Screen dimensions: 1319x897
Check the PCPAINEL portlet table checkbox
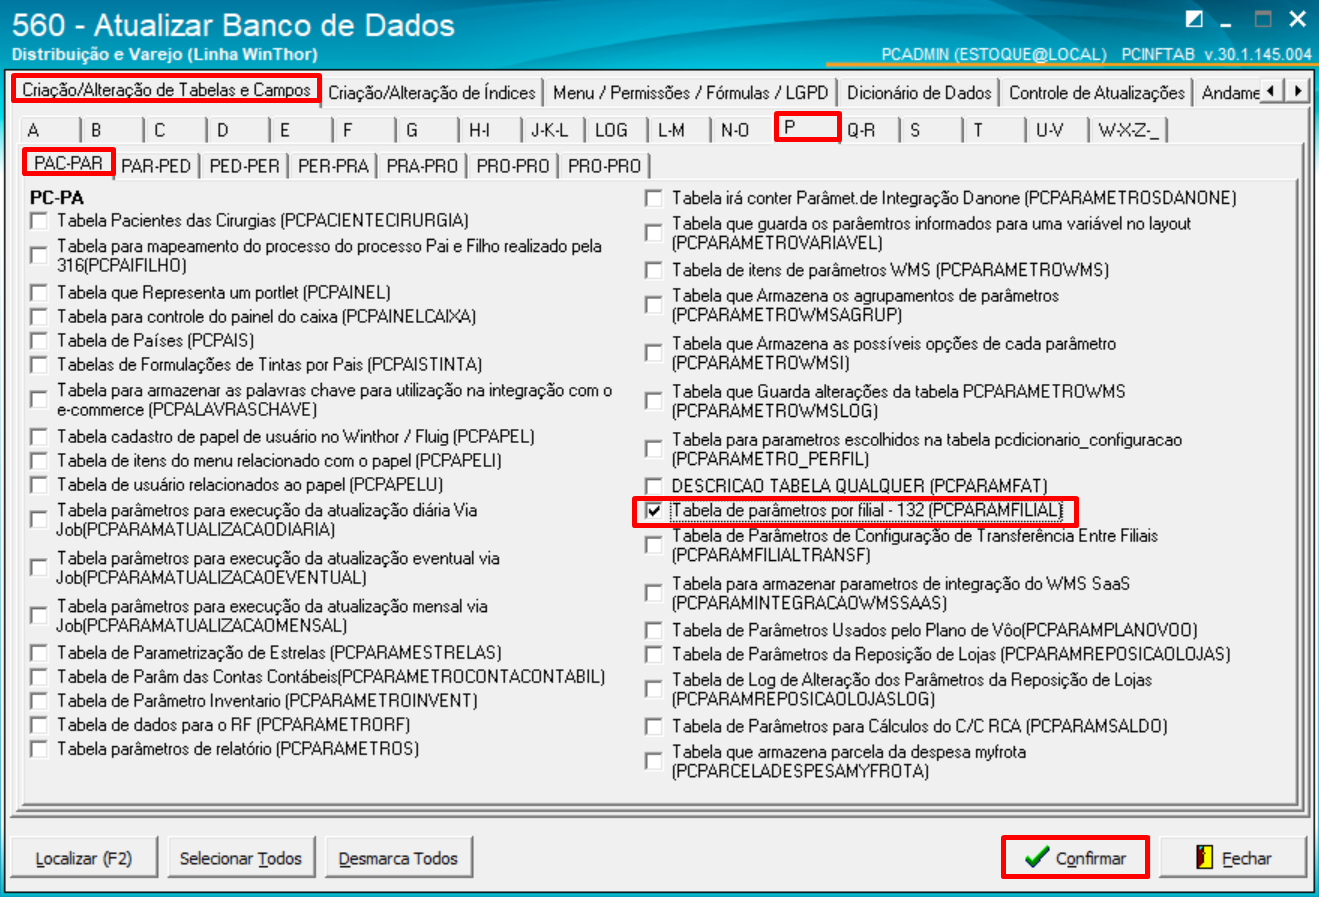tap(39, 292)
